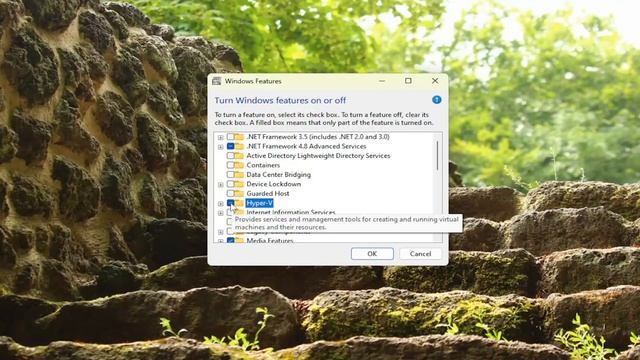640x360 pixels.
Task: Enable the Containers feature checkbox
Action: [230, 165]
